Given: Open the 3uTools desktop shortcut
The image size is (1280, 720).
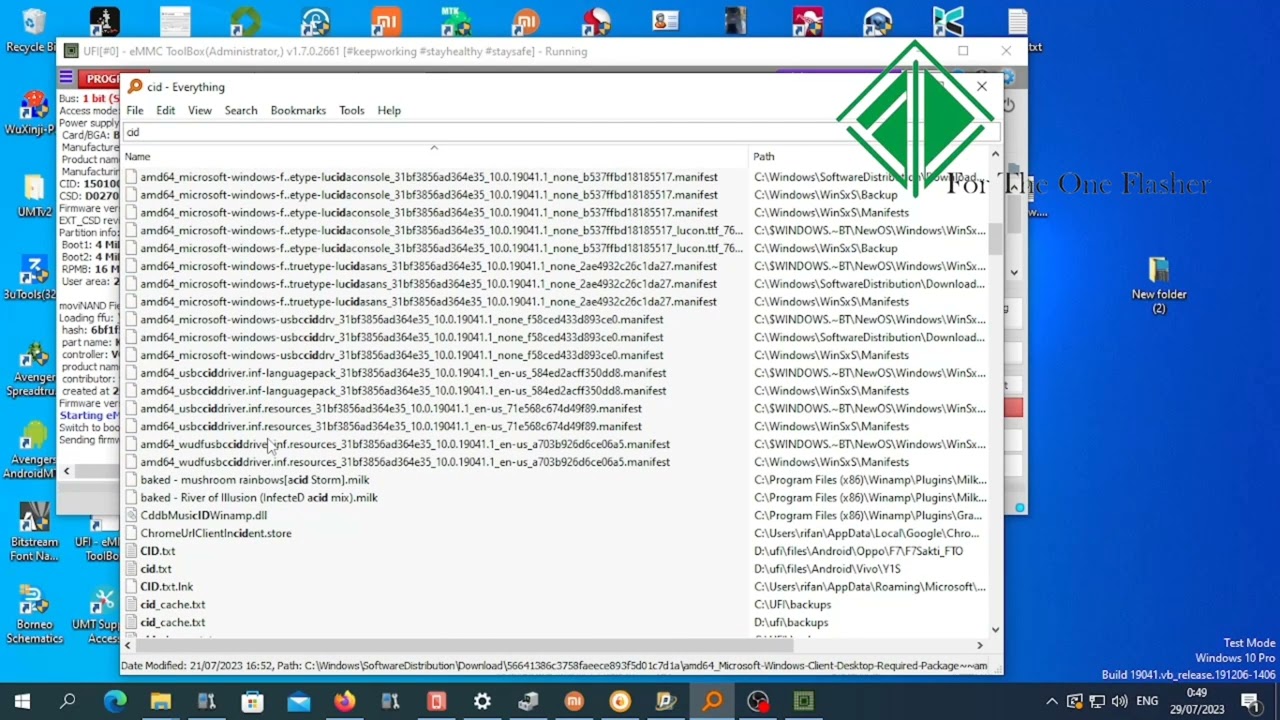Looking at the screenshot, I should [32, 277].
